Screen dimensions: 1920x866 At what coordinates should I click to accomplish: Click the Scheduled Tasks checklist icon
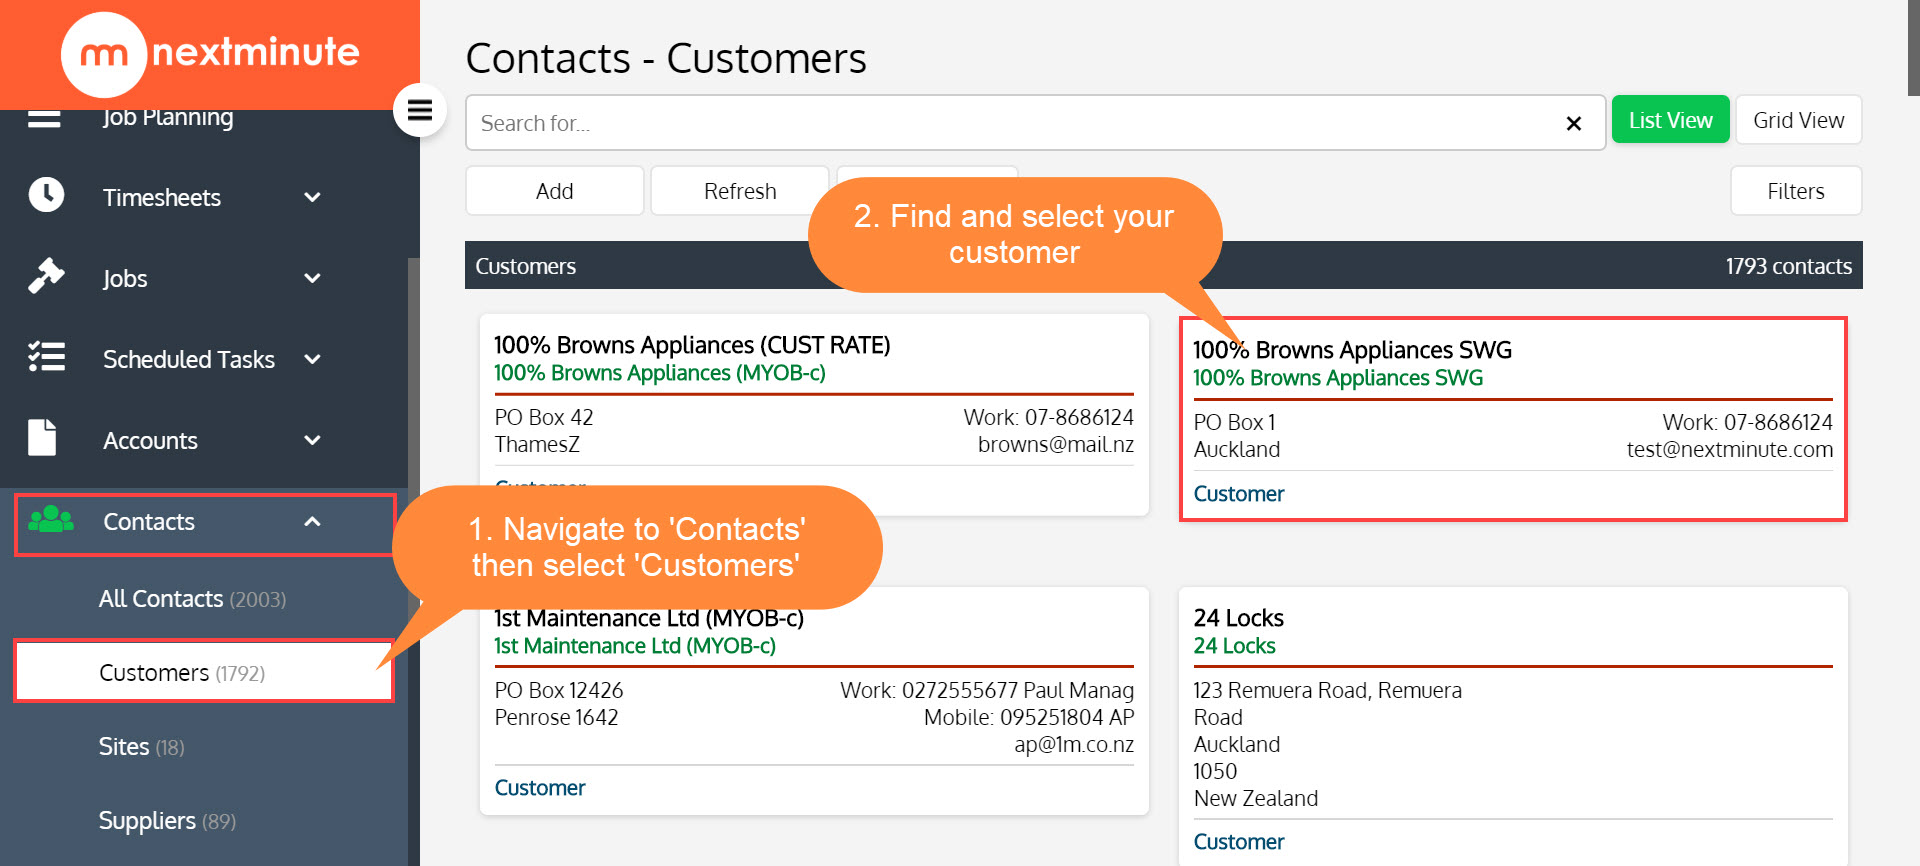pos(46,357)
